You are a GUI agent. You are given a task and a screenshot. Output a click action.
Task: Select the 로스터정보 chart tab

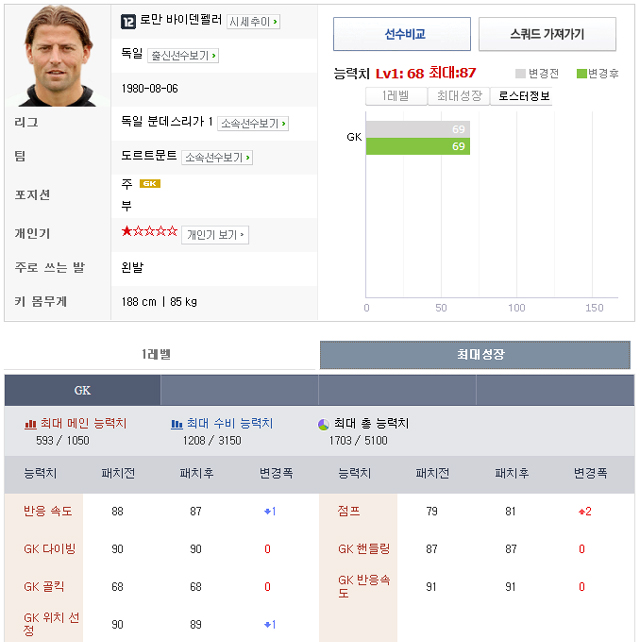tap(521, 96)
